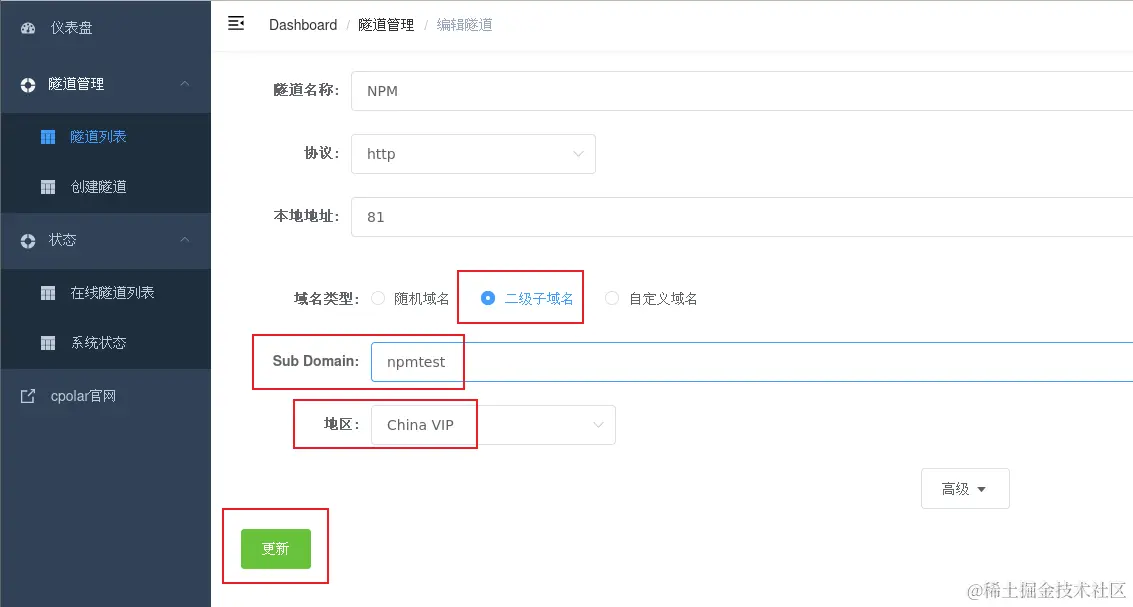The height and width of the screenshot is (607, 1133).
Task: Select the 自定义域名 radio button
Action: 612,298
